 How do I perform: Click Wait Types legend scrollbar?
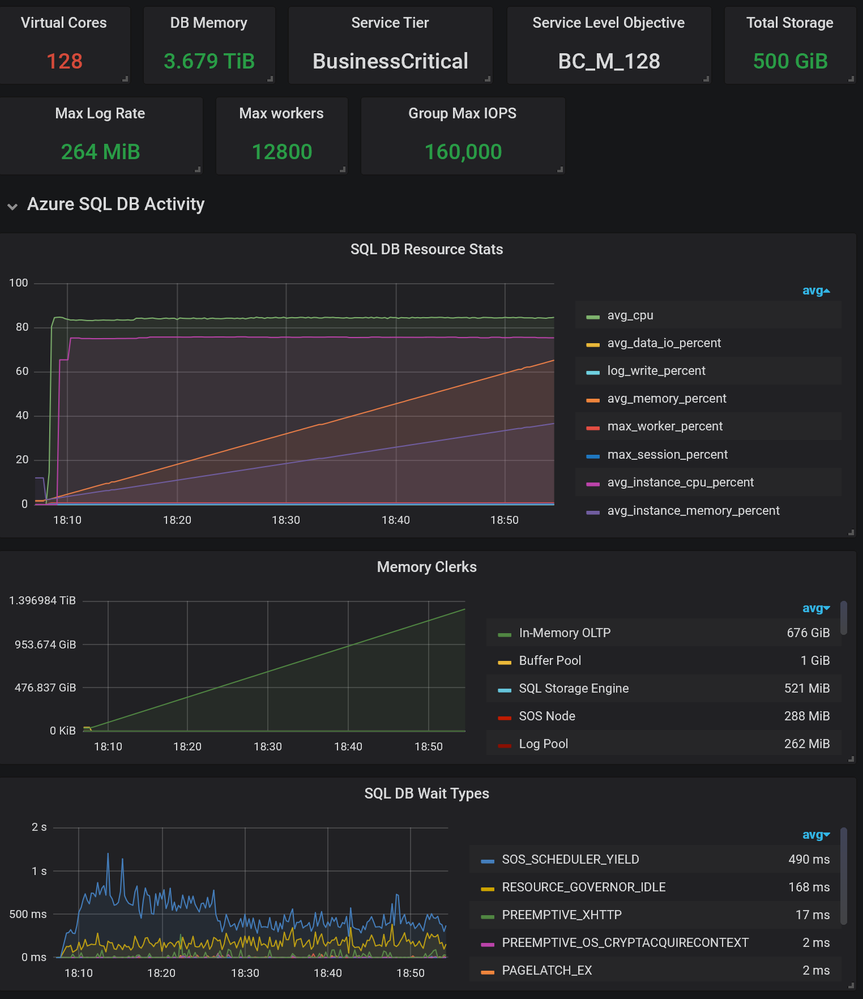point(844,875)
